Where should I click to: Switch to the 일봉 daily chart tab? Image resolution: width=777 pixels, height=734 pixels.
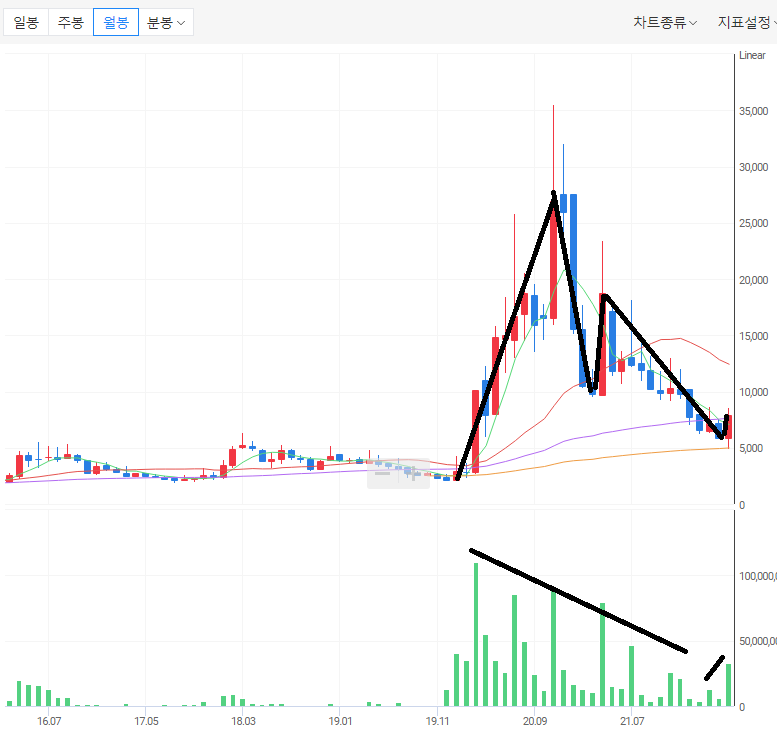point(26,22)
